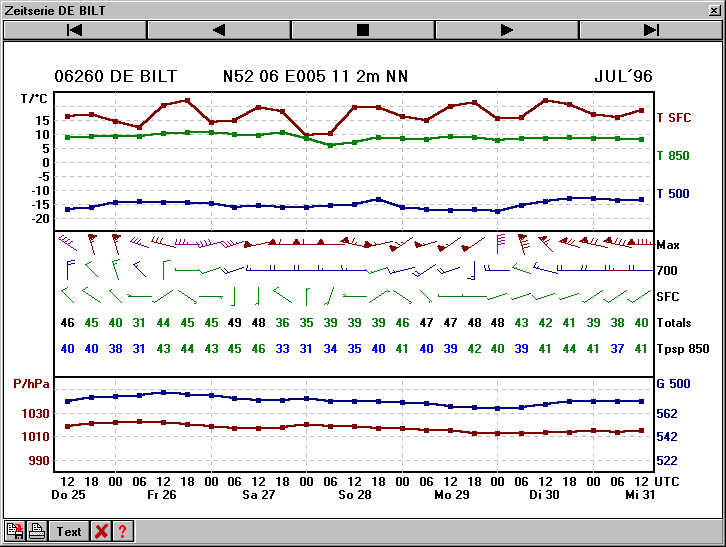The height and width of the screenshot is (547, 726).
Task: Click the Totals row label
Action: click(x=673, y=323)
